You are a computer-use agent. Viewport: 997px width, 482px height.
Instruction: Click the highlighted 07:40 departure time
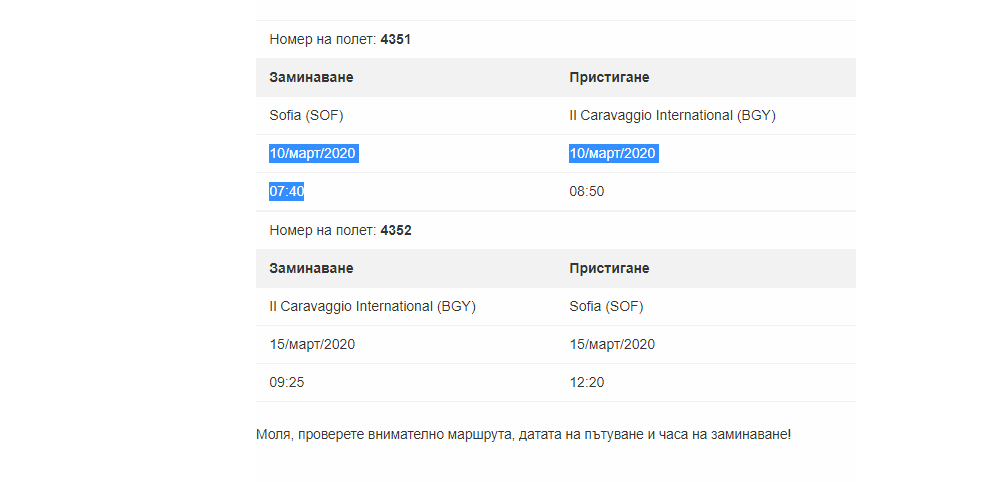point(286,192)
